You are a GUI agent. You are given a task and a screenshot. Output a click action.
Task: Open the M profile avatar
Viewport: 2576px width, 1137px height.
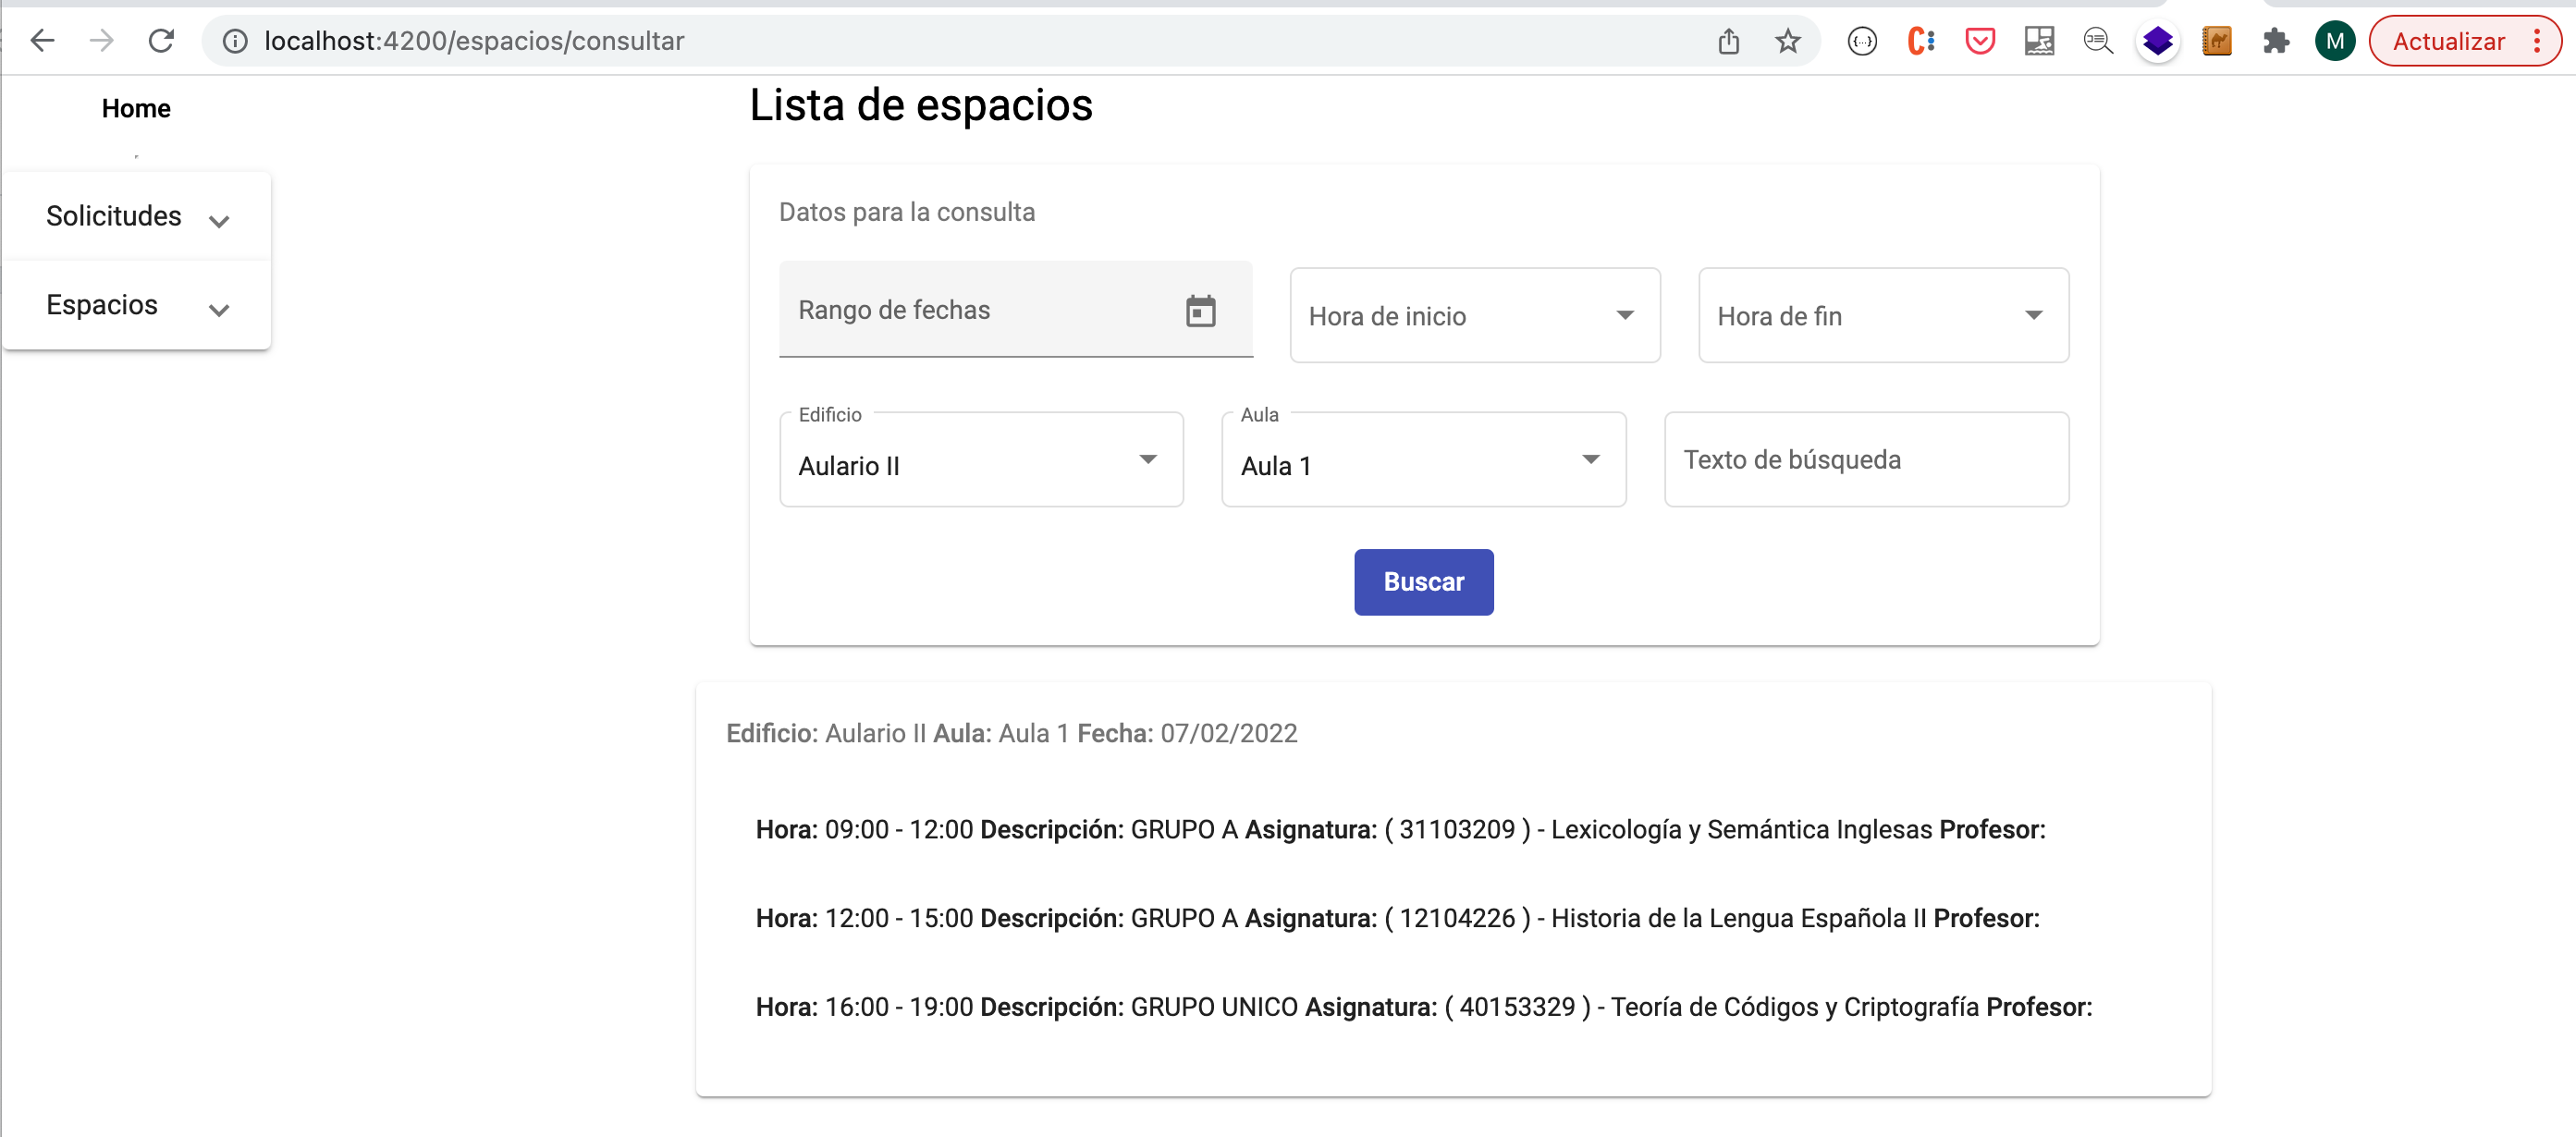coord(2335,41)
